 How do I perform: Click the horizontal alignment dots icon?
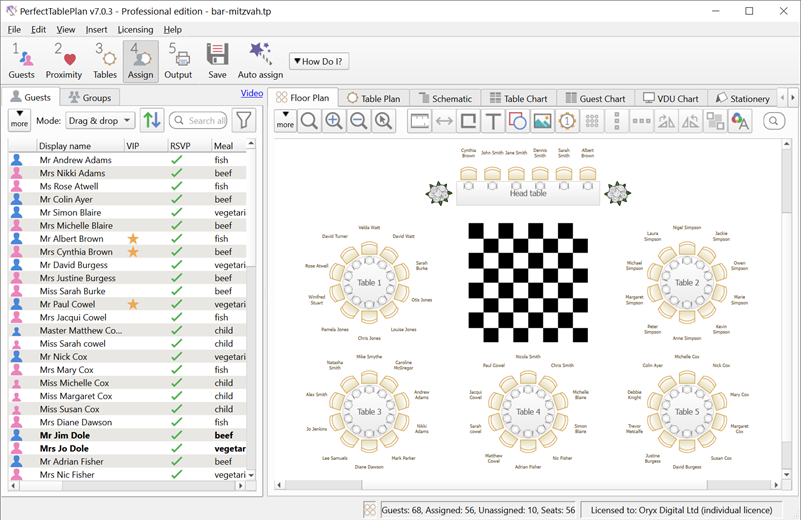pyautogui.click(x=641, y=121)
